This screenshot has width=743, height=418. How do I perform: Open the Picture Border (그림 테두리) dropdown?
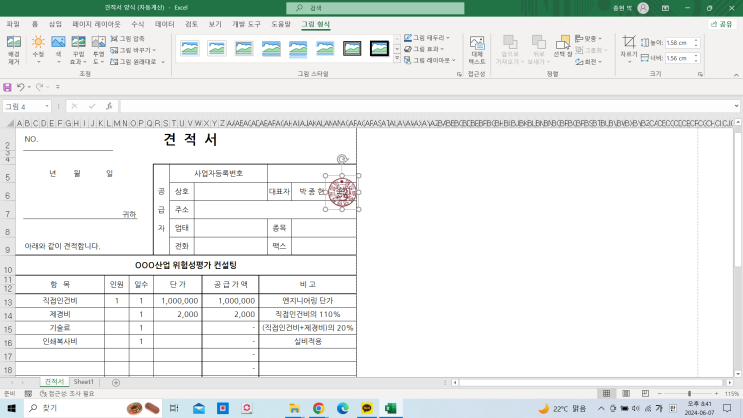tap(427, 37)
